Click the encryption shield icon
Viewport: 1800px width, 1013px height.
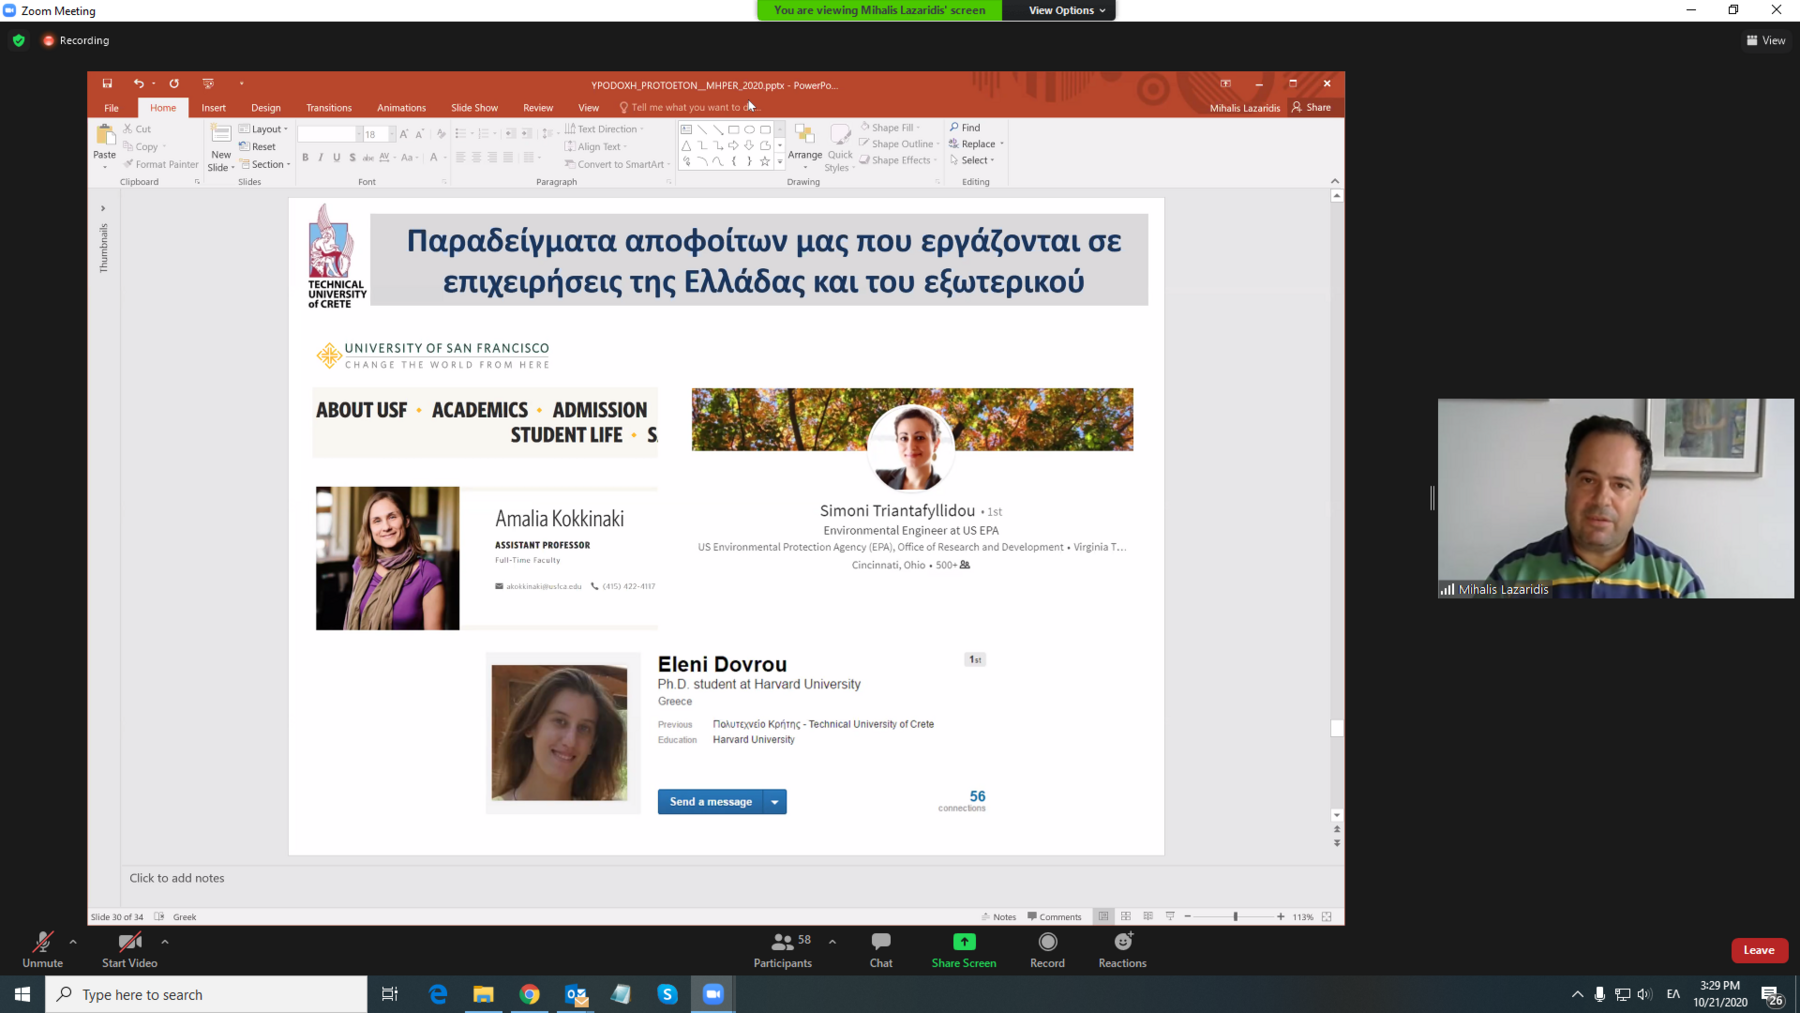(x=19, y=41)
